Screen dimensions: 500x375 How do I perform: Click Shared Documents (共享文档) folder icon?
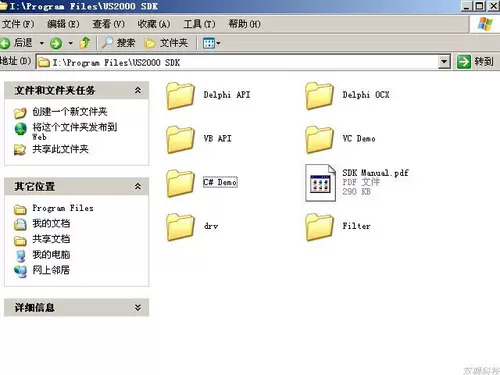tap(20, 240)
